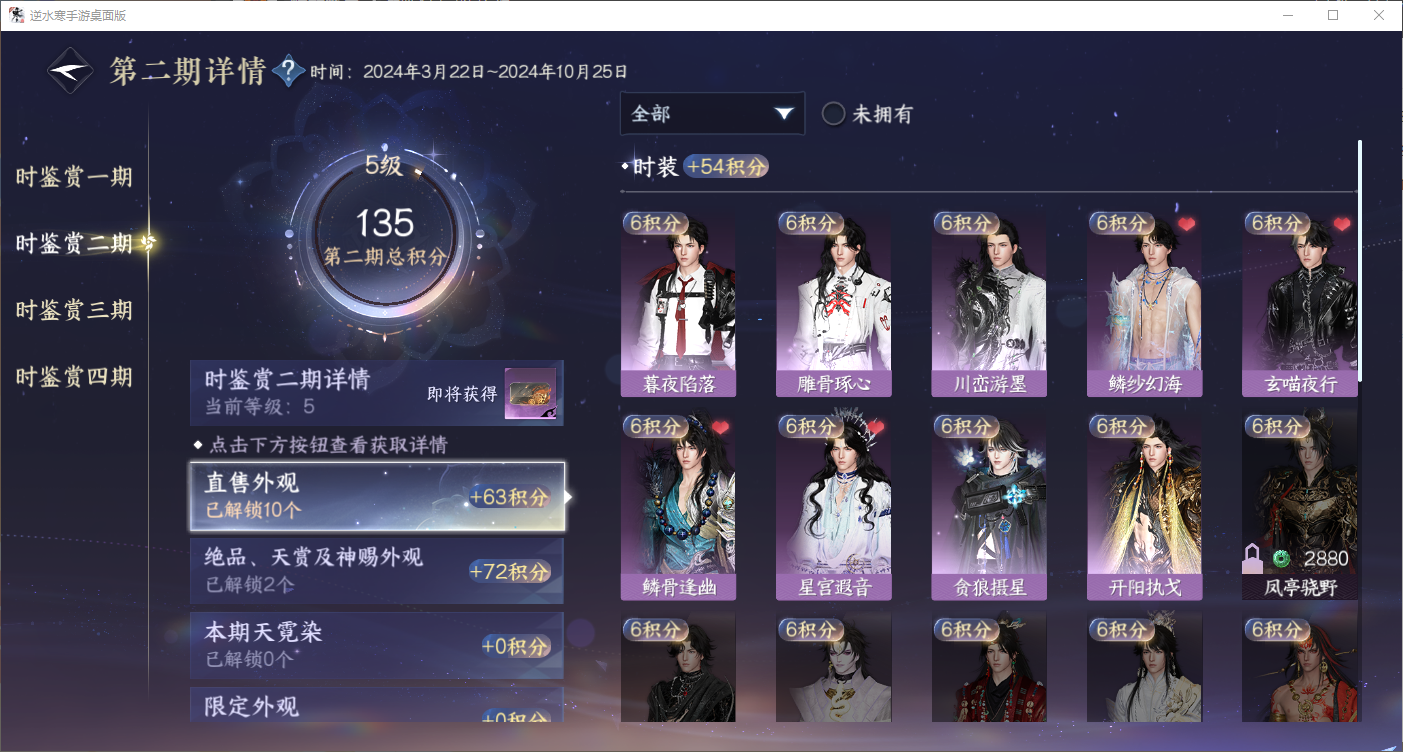Open 时鉴赏二期详情 panel button

pyautogui.click(x=377, y=393)
